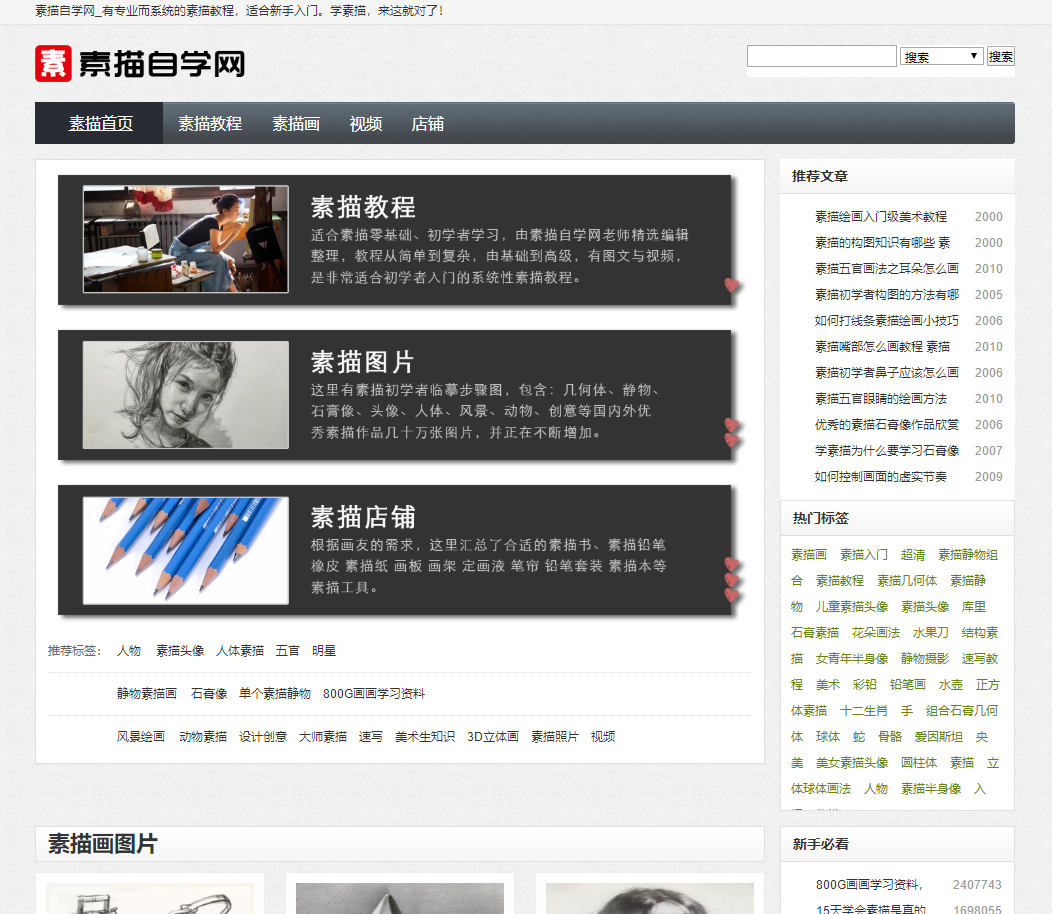Select the 静物素描画 tag link
The height and width of the screenshot is (914, 1052).
tap(147, 693)
